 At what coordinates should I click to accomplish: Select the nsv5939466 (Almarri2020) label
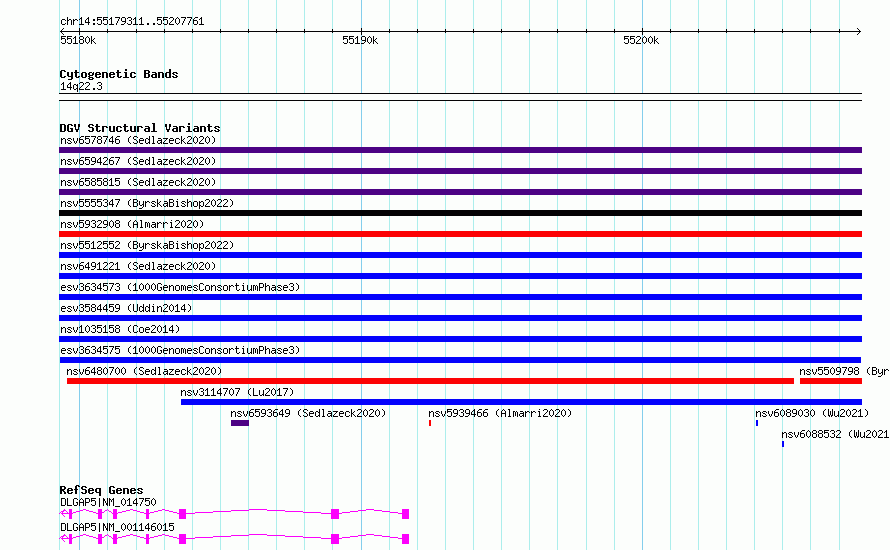(500, 413)
